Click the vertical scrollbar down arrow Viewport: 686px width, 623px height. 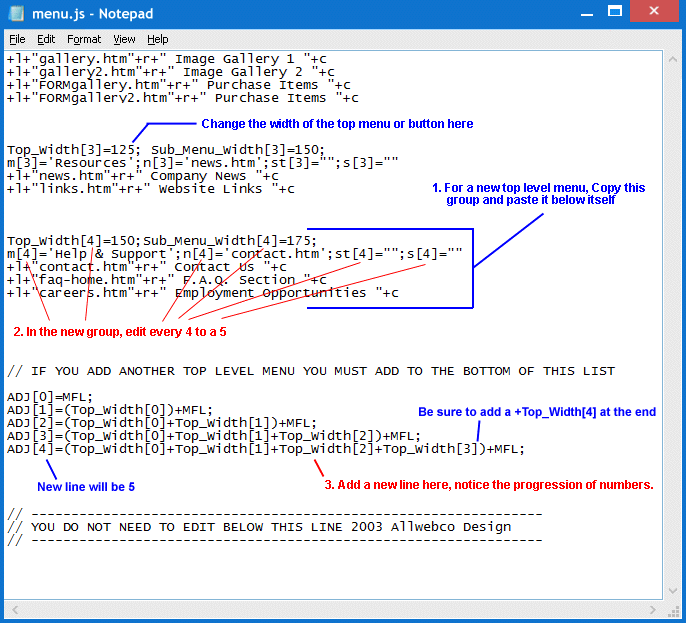click(x=671, y=590)
